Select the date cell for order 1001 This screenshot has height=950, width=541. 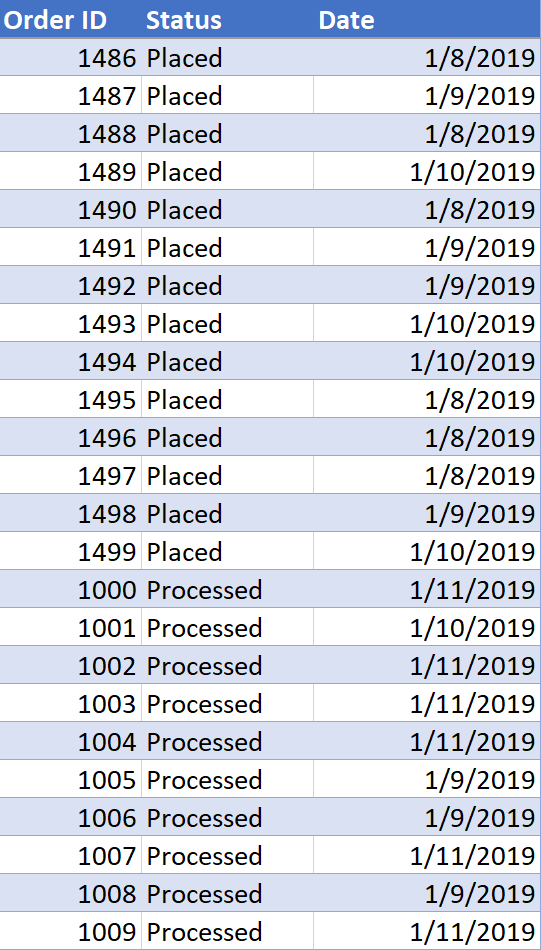point(427,628)
